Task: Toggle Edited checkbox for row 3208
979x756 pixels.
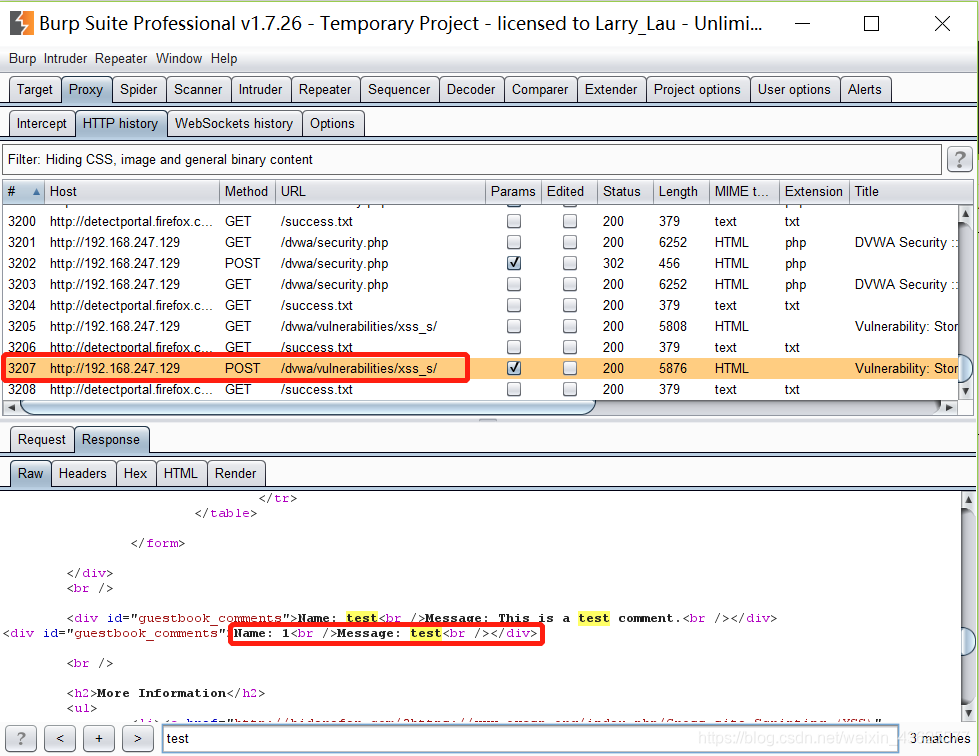Action: click(569, 389)
